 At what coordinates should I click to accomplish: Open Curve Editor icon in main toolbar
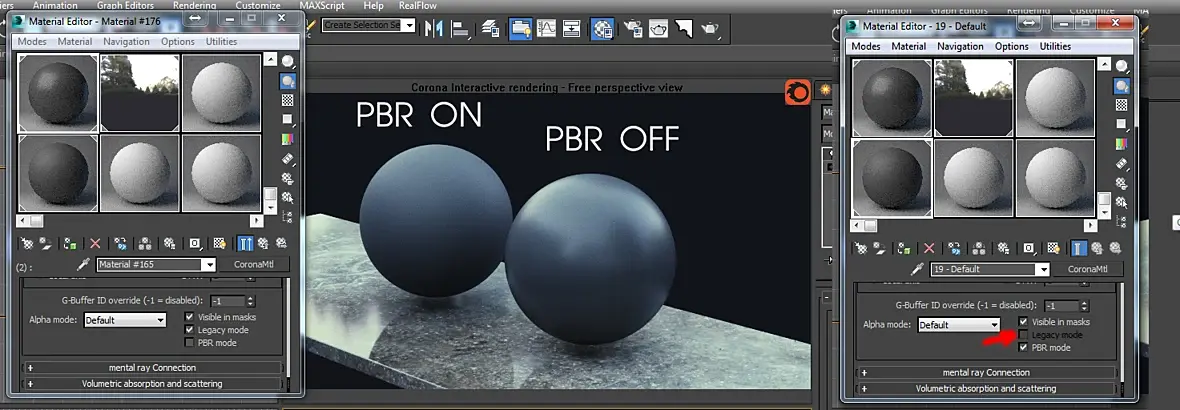click(x=546, y=29)
